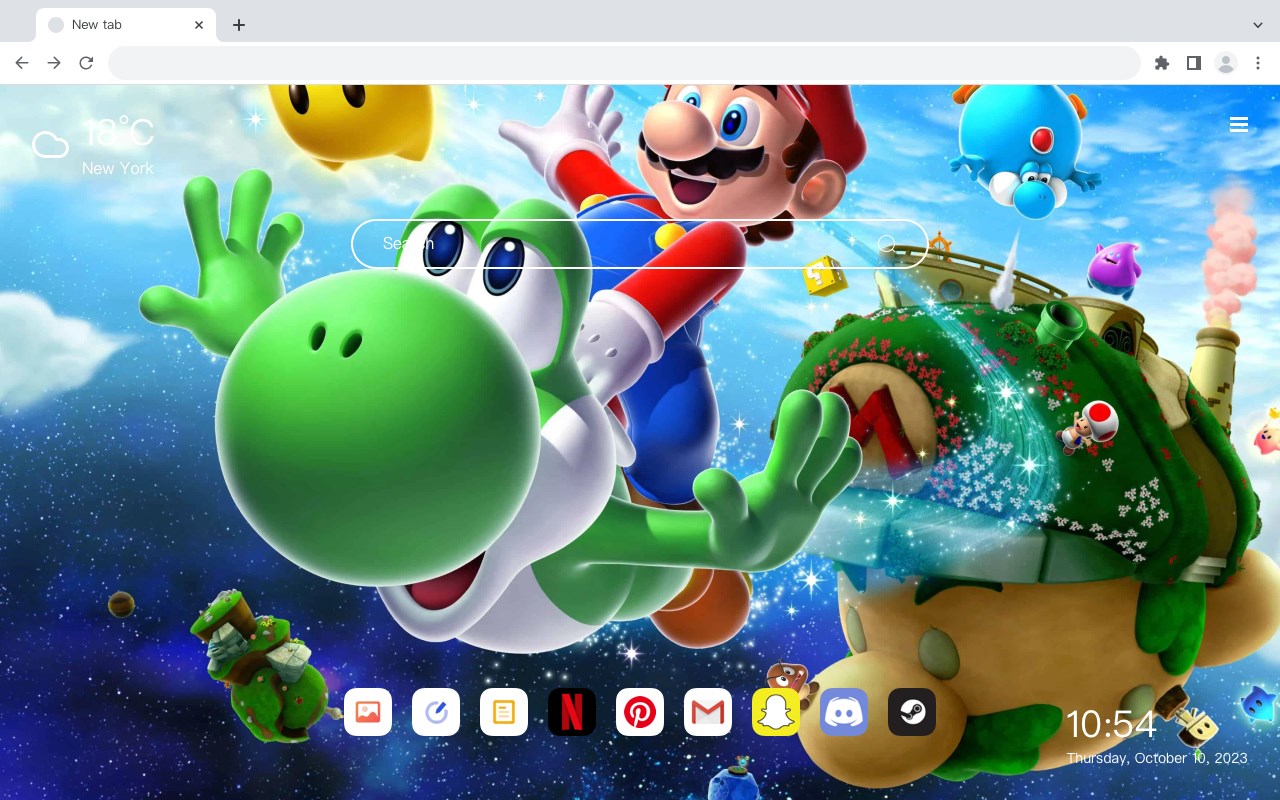Open the Pinterest shortcut

640,712
